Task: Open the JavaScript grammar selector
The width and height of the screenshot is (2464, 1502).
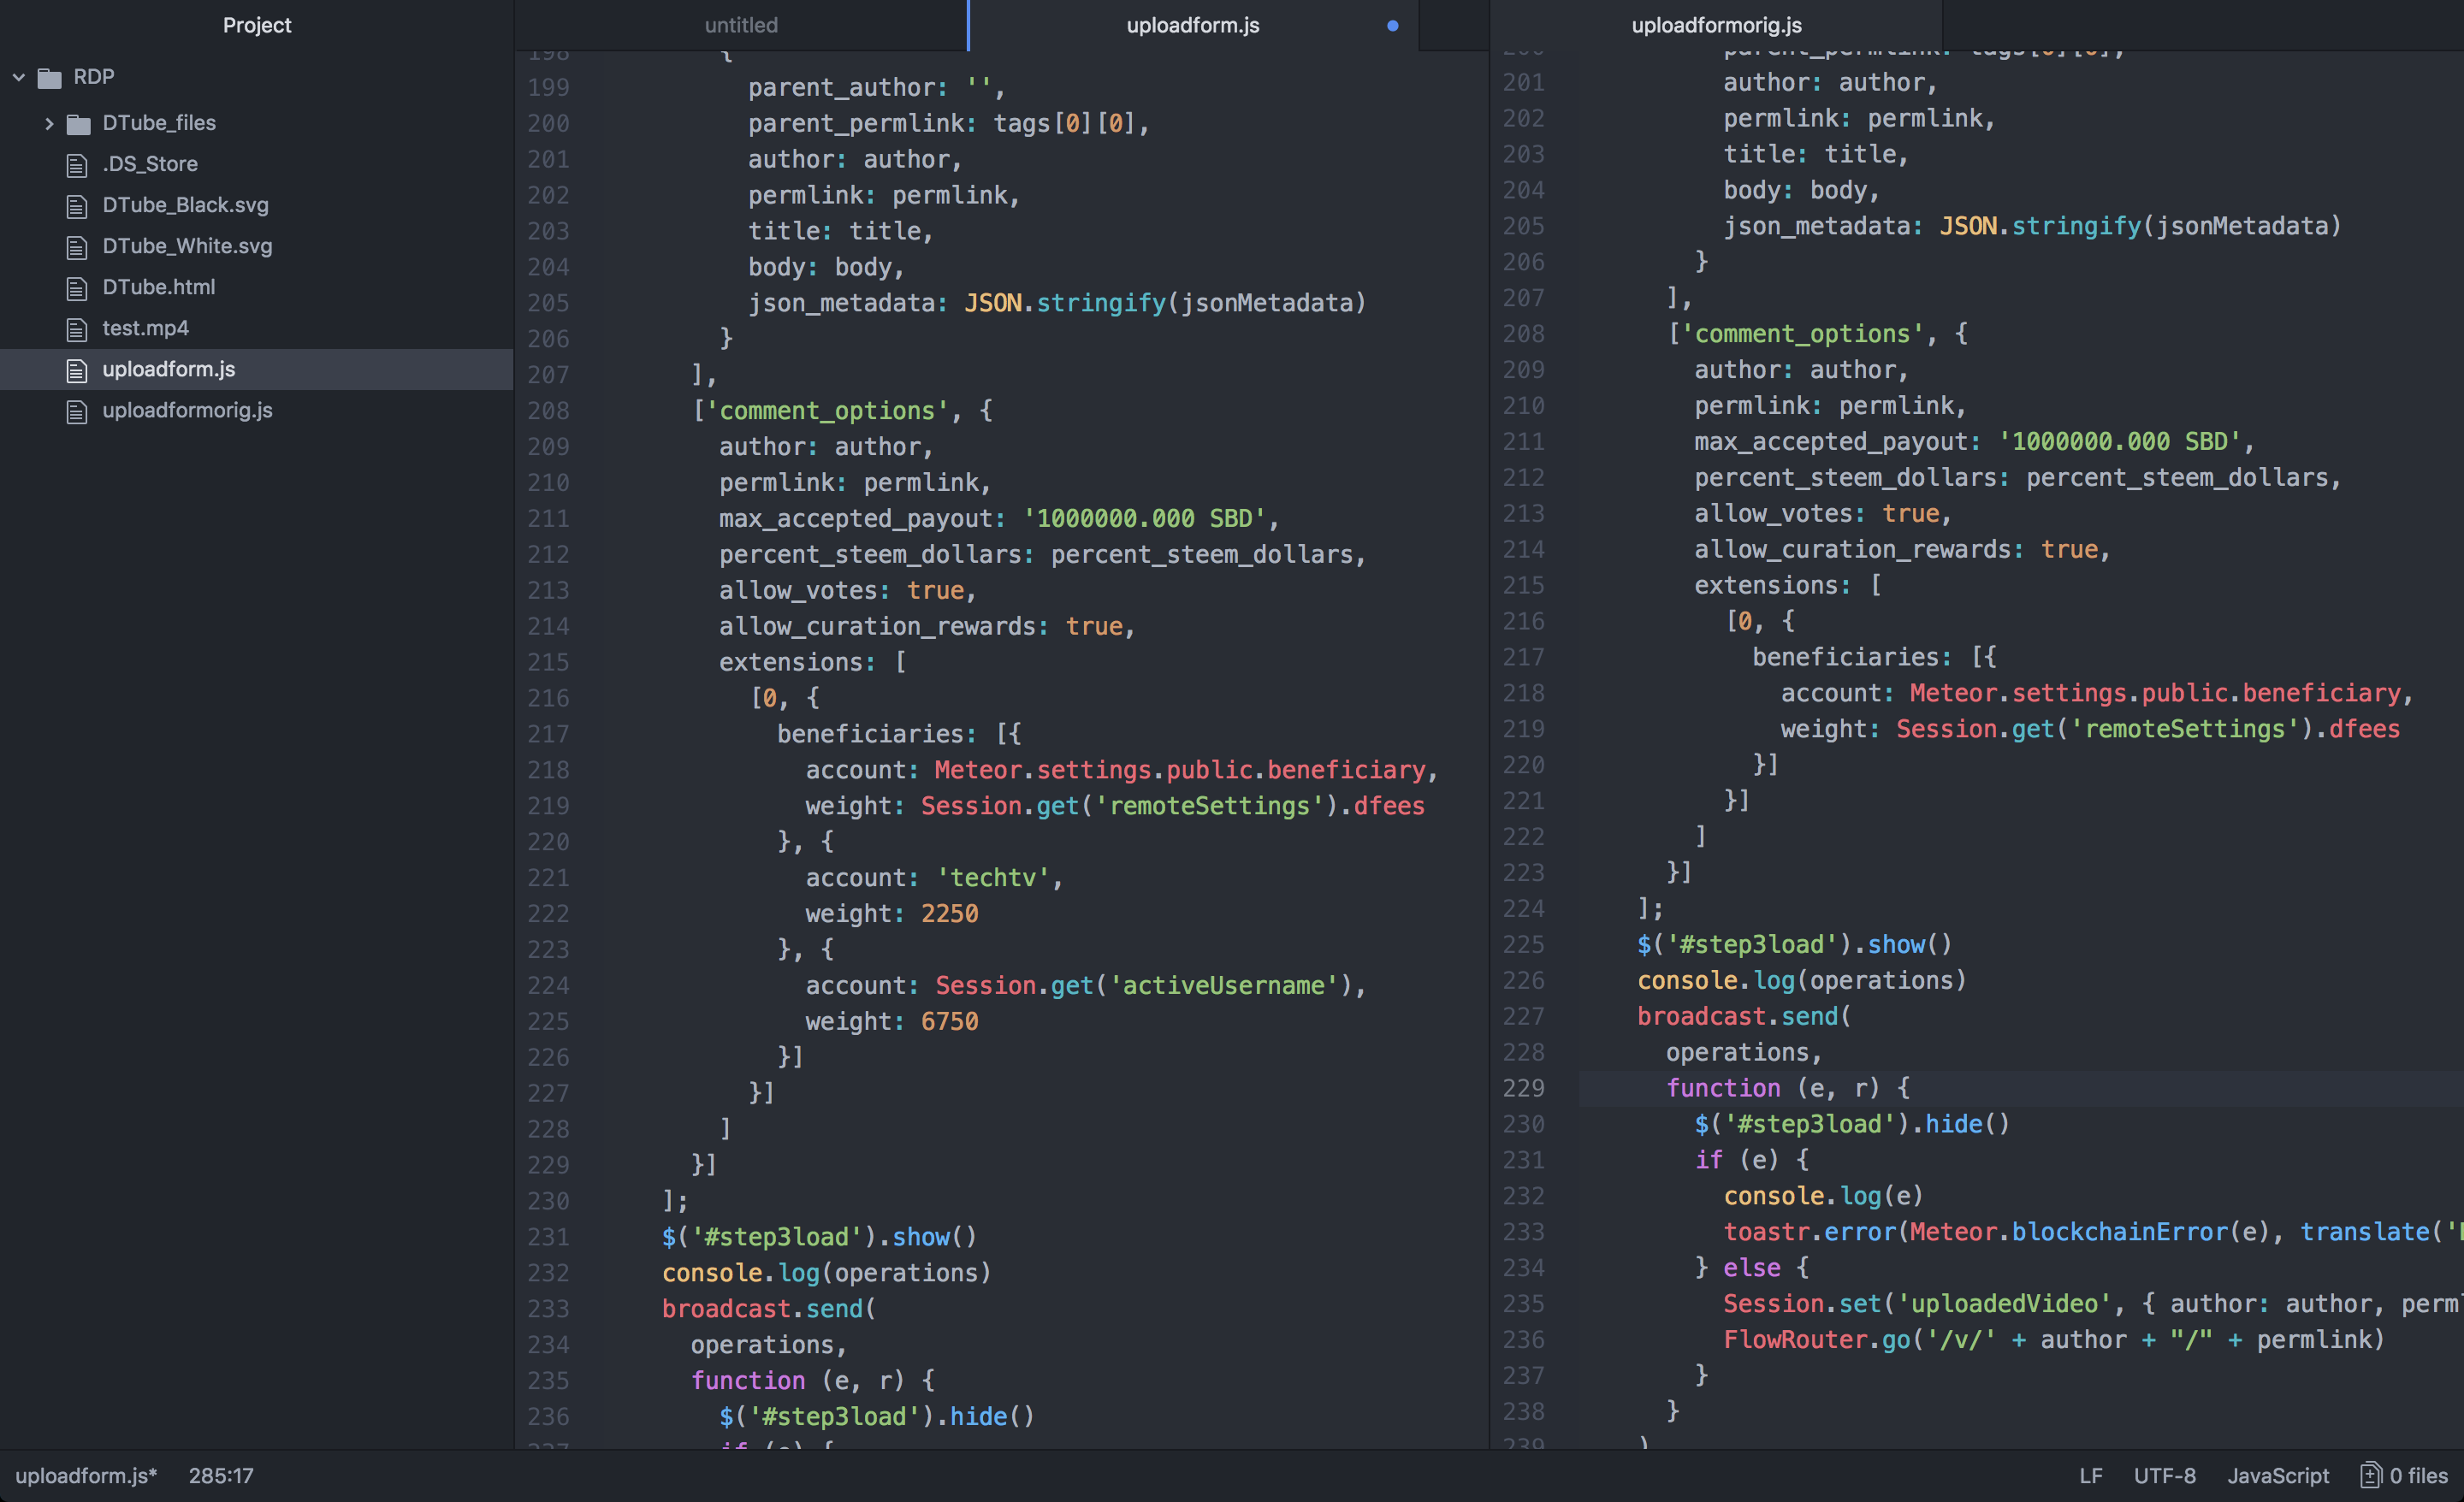Action: (2278, 1476)
